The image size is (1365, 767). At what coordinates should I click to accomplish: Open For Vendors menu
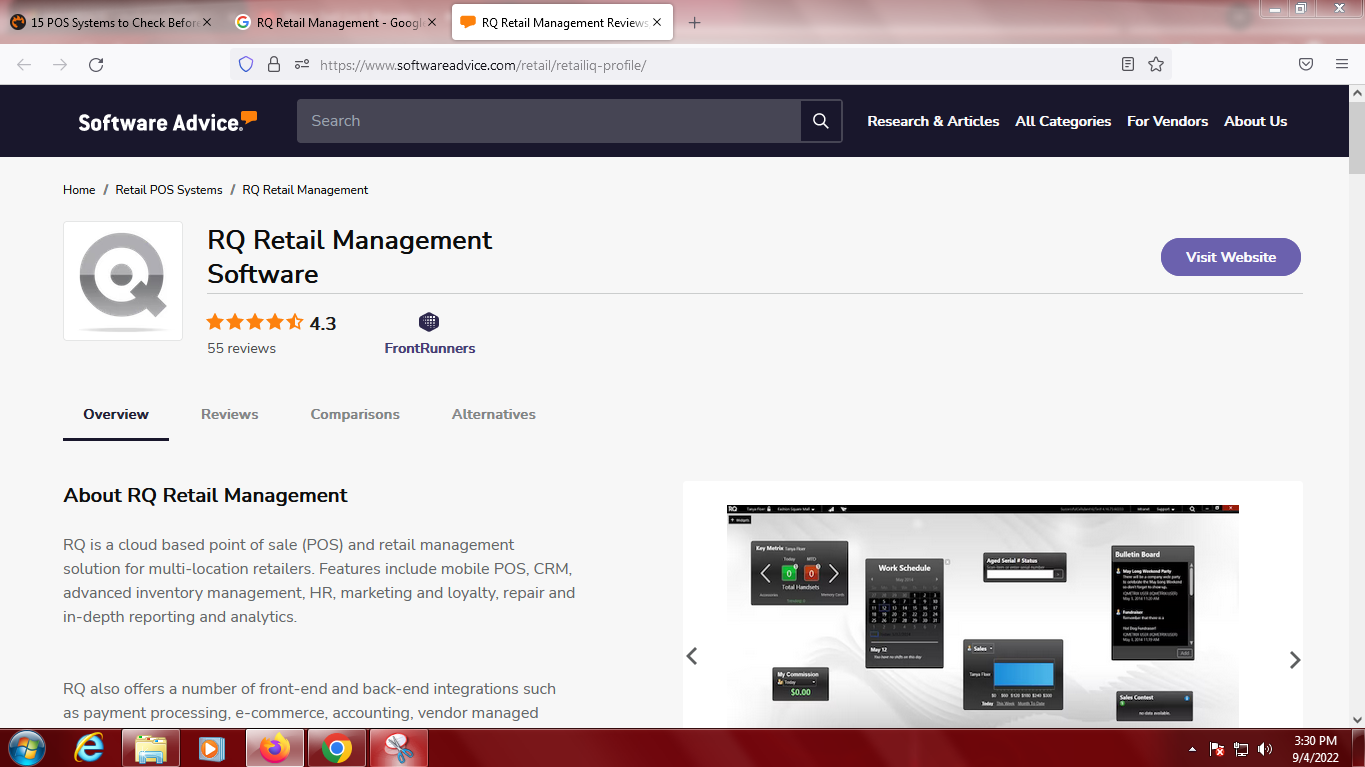pos(1167,121)
